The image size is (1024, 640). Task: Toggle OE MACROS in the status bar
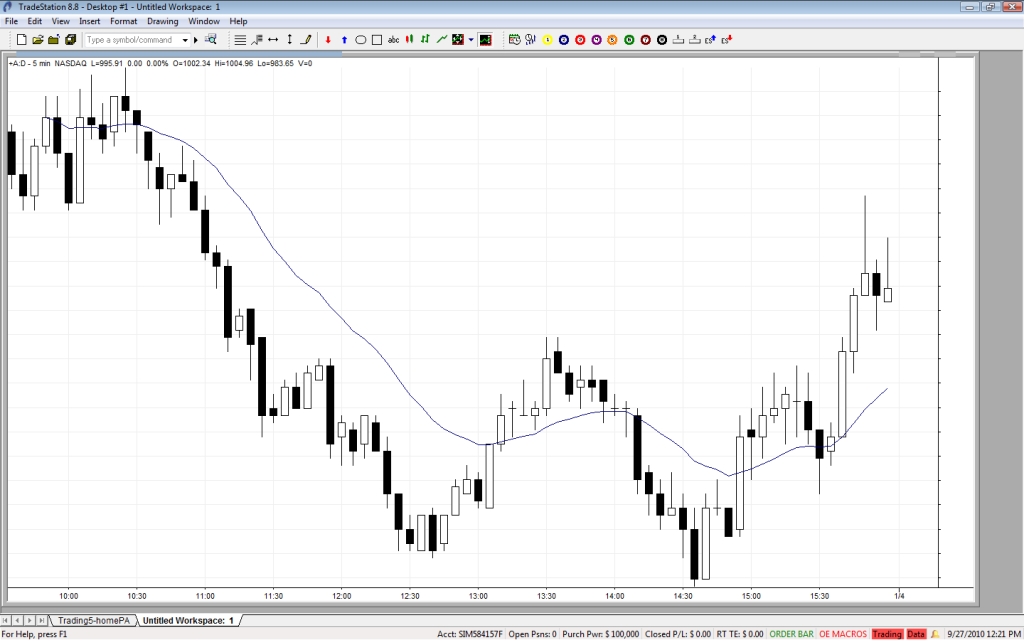(x=842, y=634)
